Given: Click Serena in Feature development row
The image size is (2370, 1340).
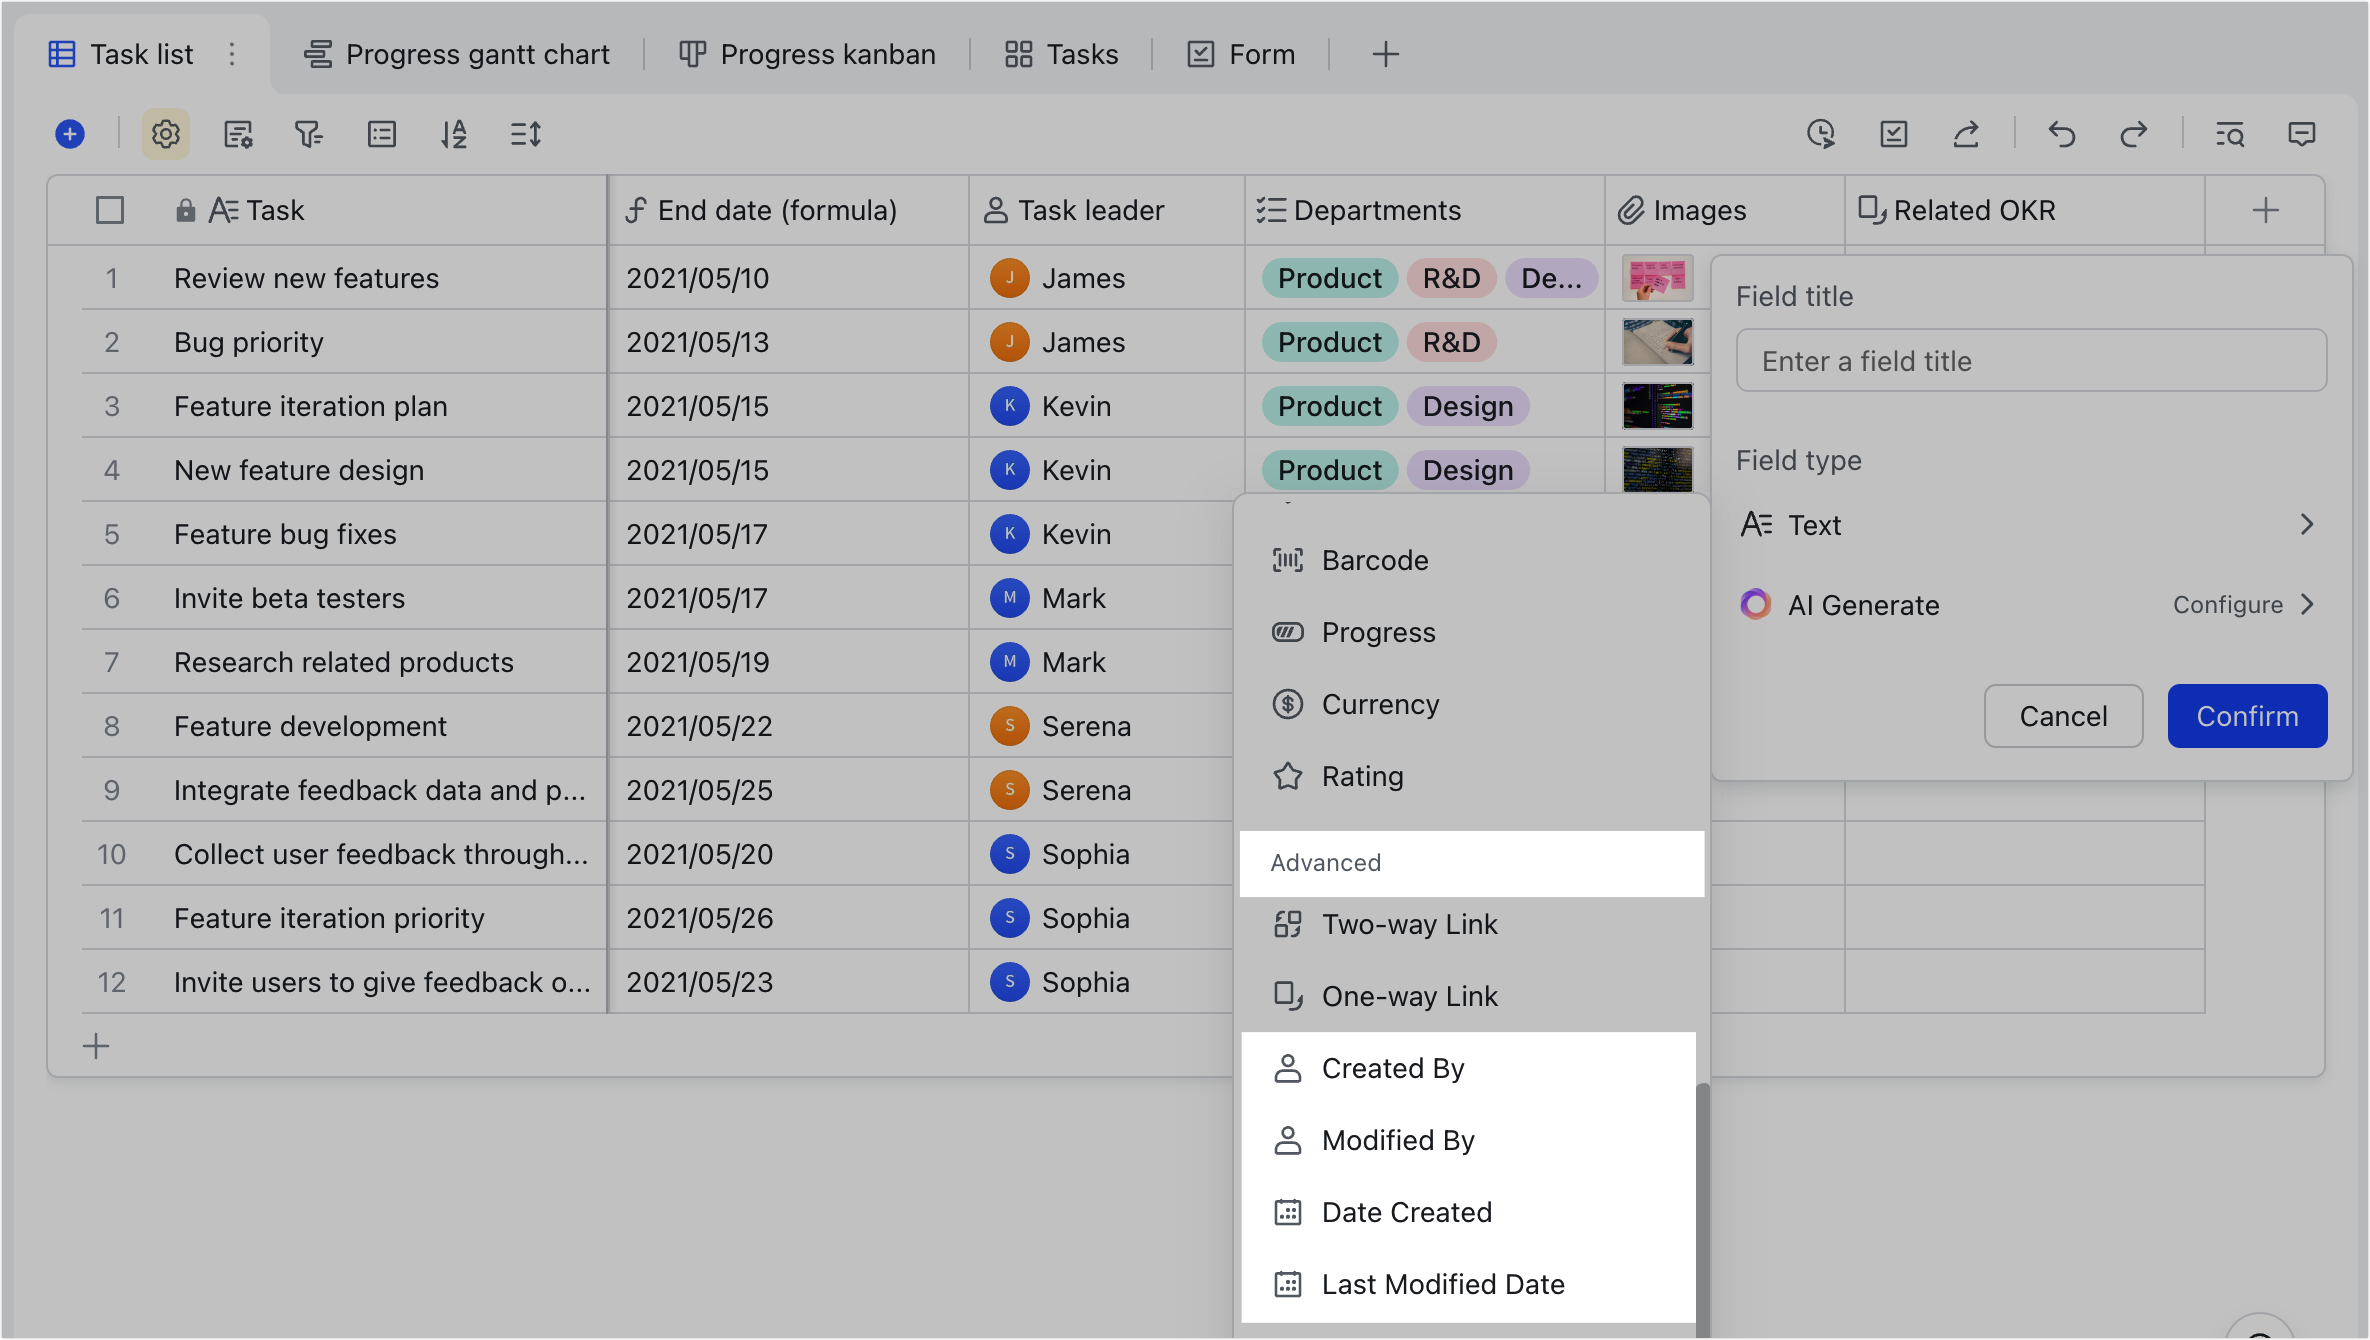Looking at the screenshot, I should [x=1061, y=726].
